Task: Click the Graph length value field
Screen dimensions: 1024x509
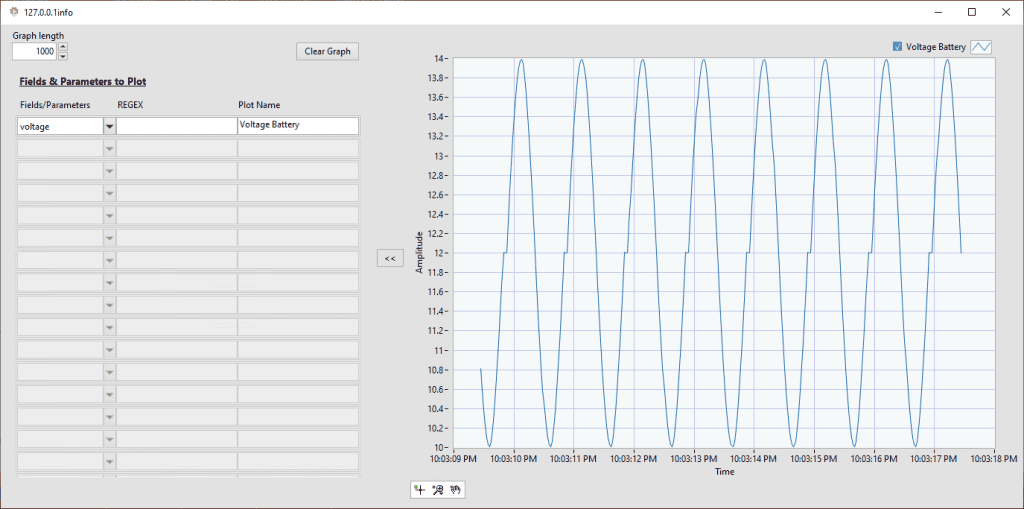Action: click(x=35, y=51)
